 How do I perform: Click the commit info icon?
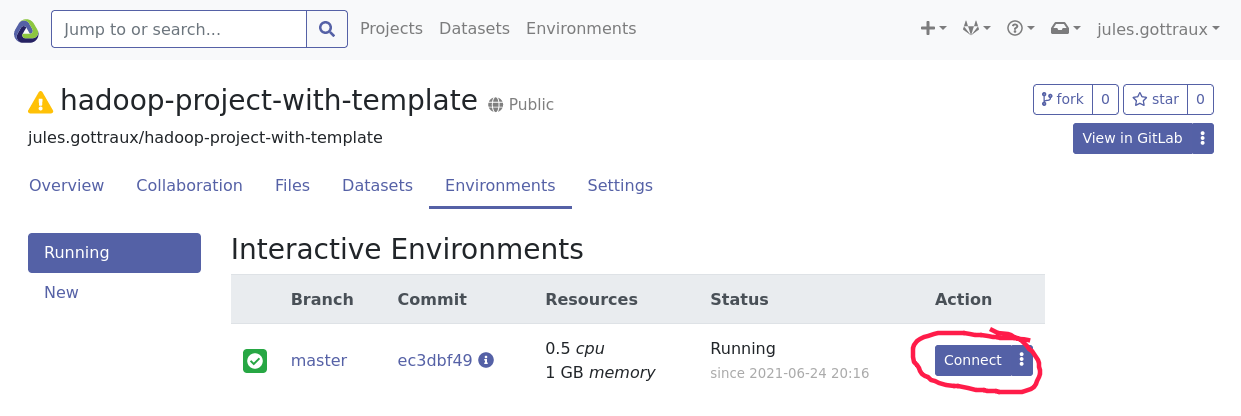486,360
